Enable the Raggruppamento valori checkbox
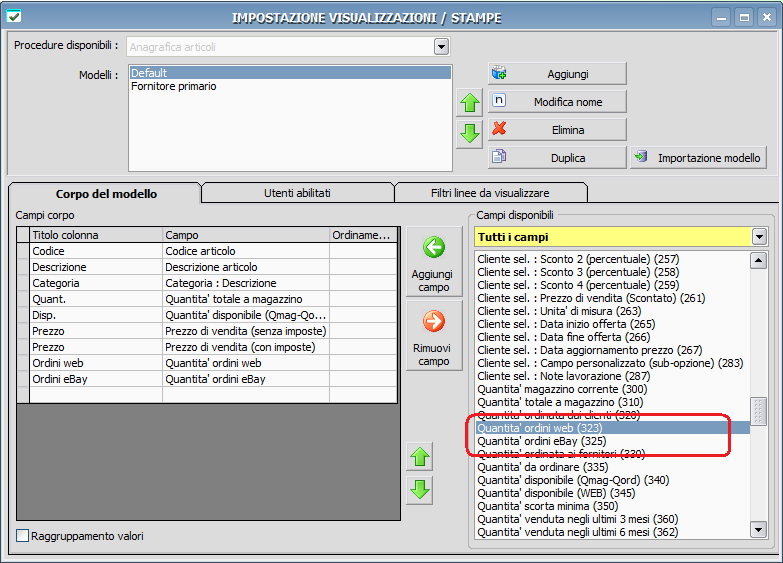Viewport: 783px width, 563px height. (22, 536)
